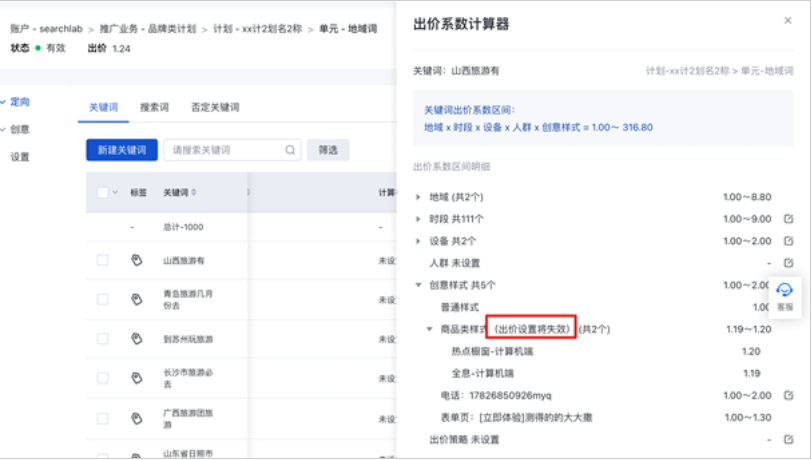Switch to the 关键词 tab
812x460 pixels.
(x=104, y=107)
